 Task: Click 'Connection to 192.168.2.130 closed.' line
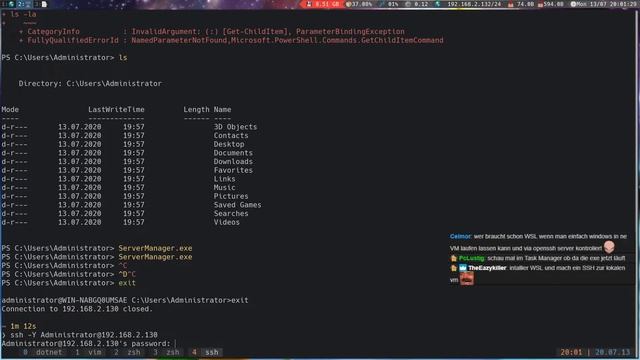pos(77,309)
